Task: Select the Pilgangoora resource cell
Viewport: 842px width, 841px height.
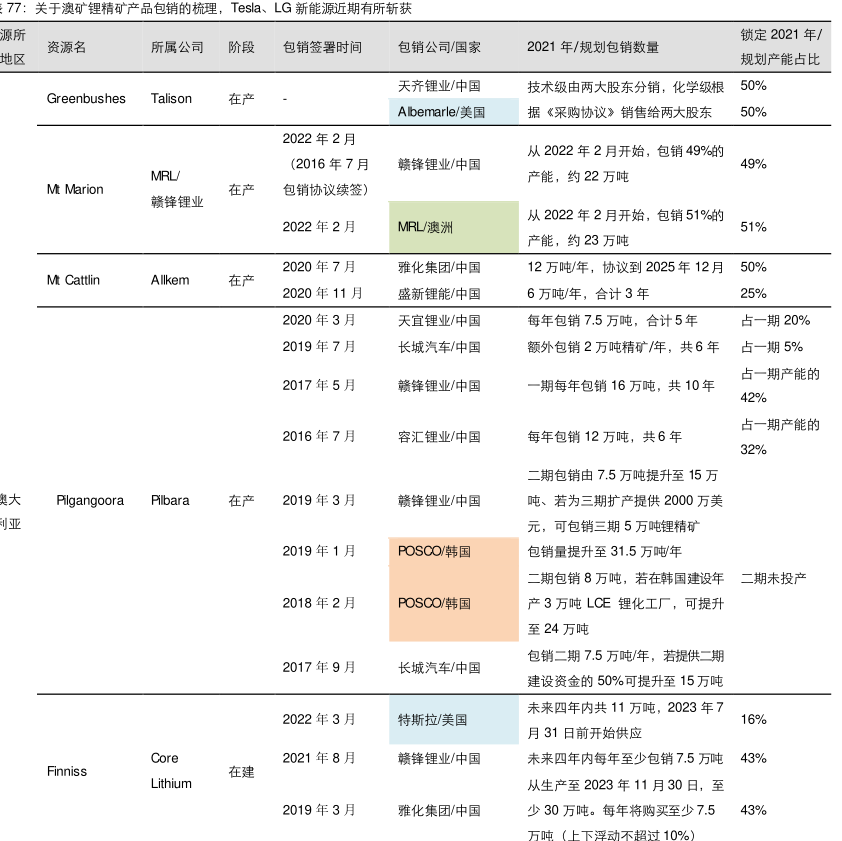Action: point(90,500)
